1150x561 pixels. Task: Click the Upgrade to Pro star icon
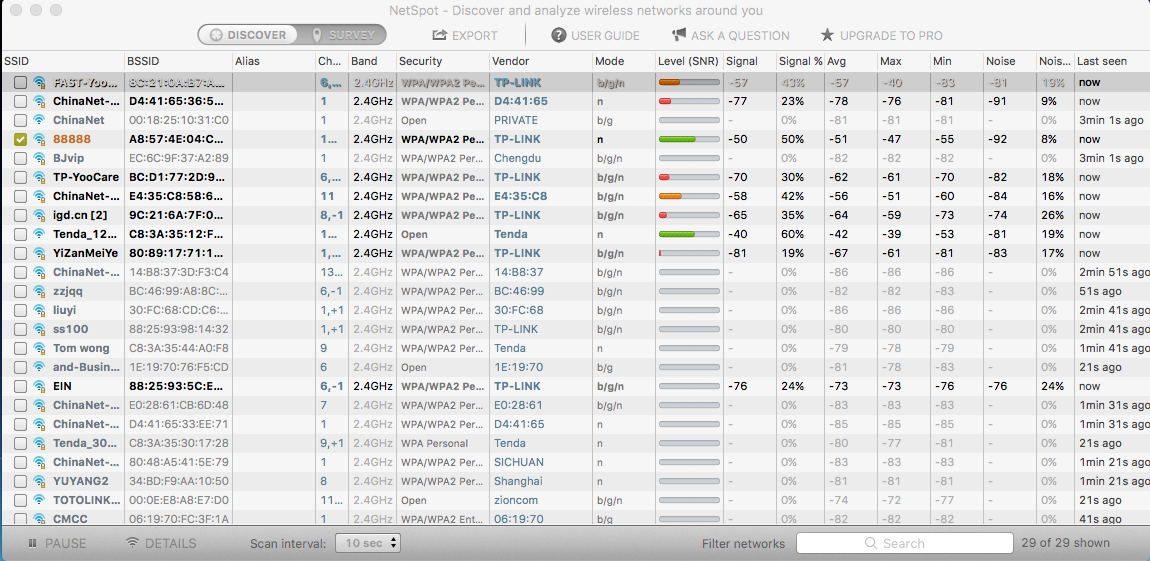(827, 35)
